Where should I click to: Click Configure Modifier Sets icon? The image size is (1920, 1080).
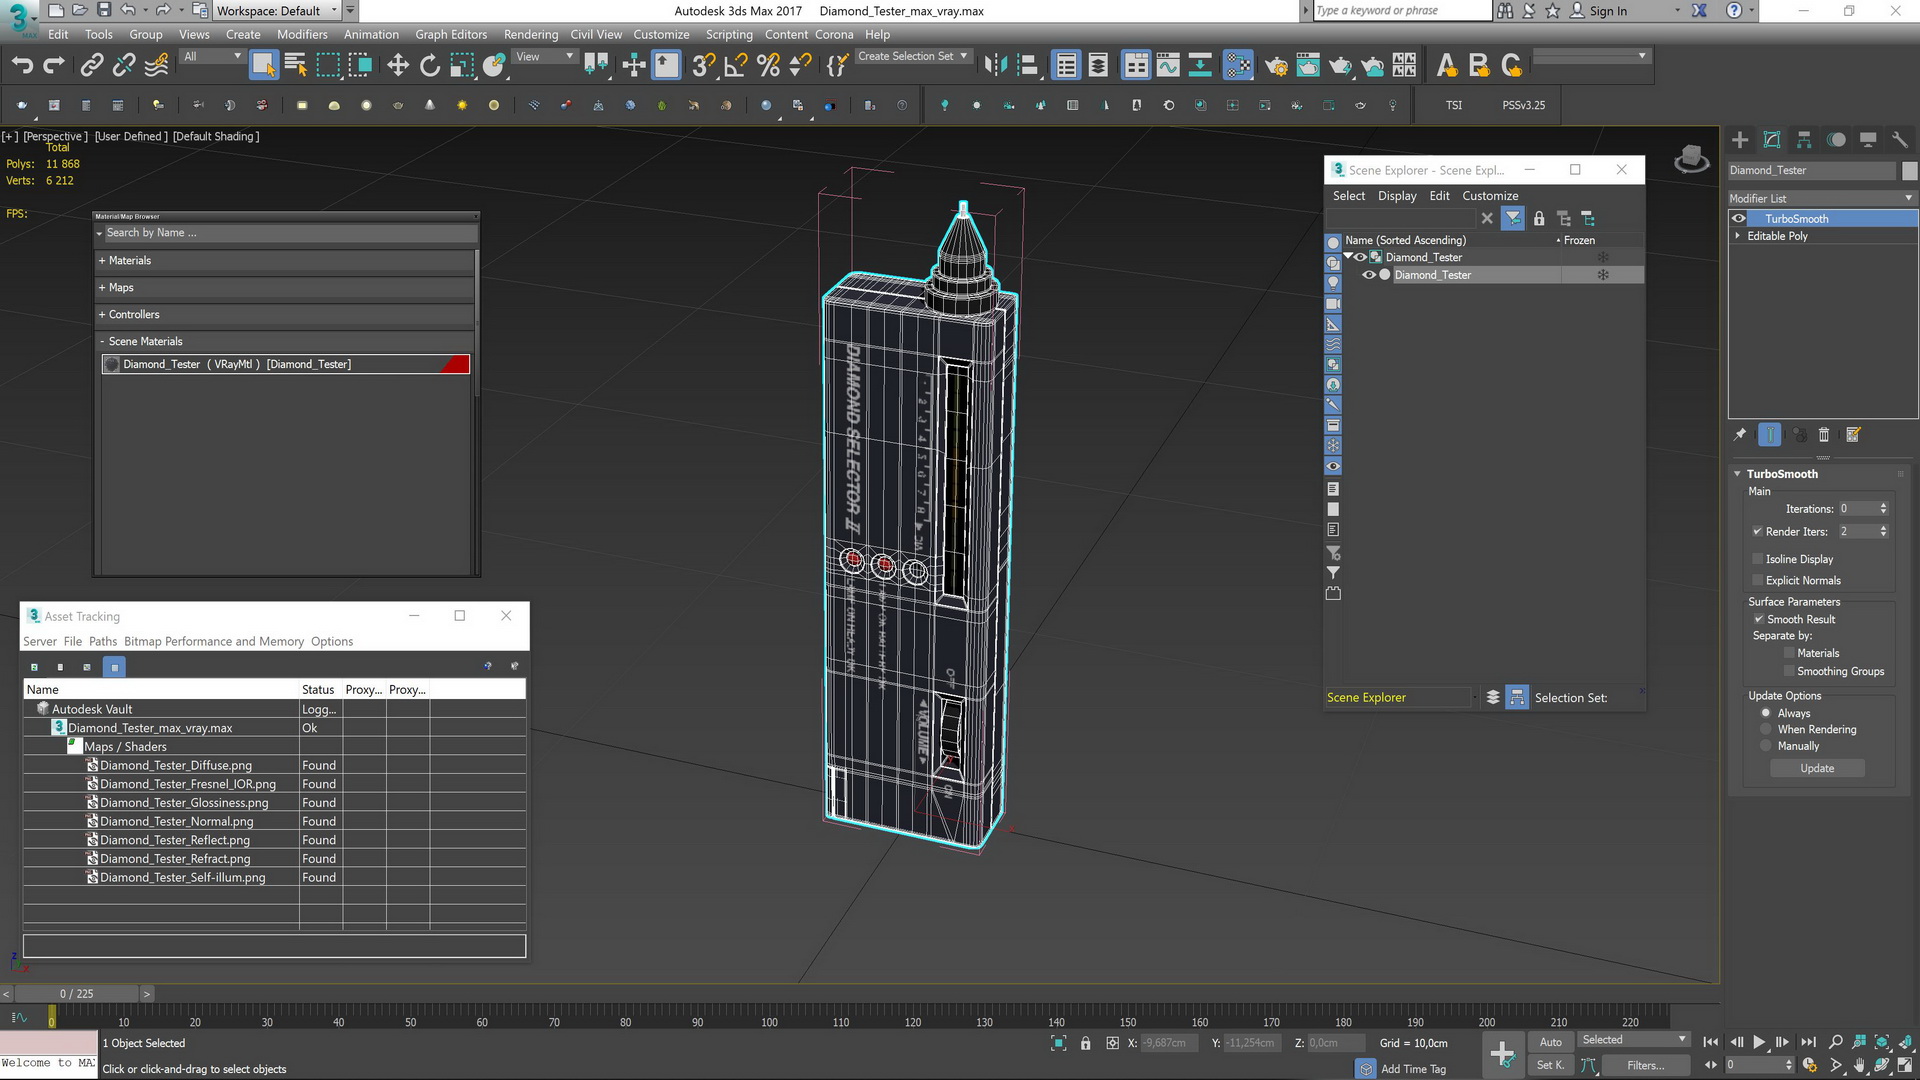pyautogui.click(x=1853, y=435)
